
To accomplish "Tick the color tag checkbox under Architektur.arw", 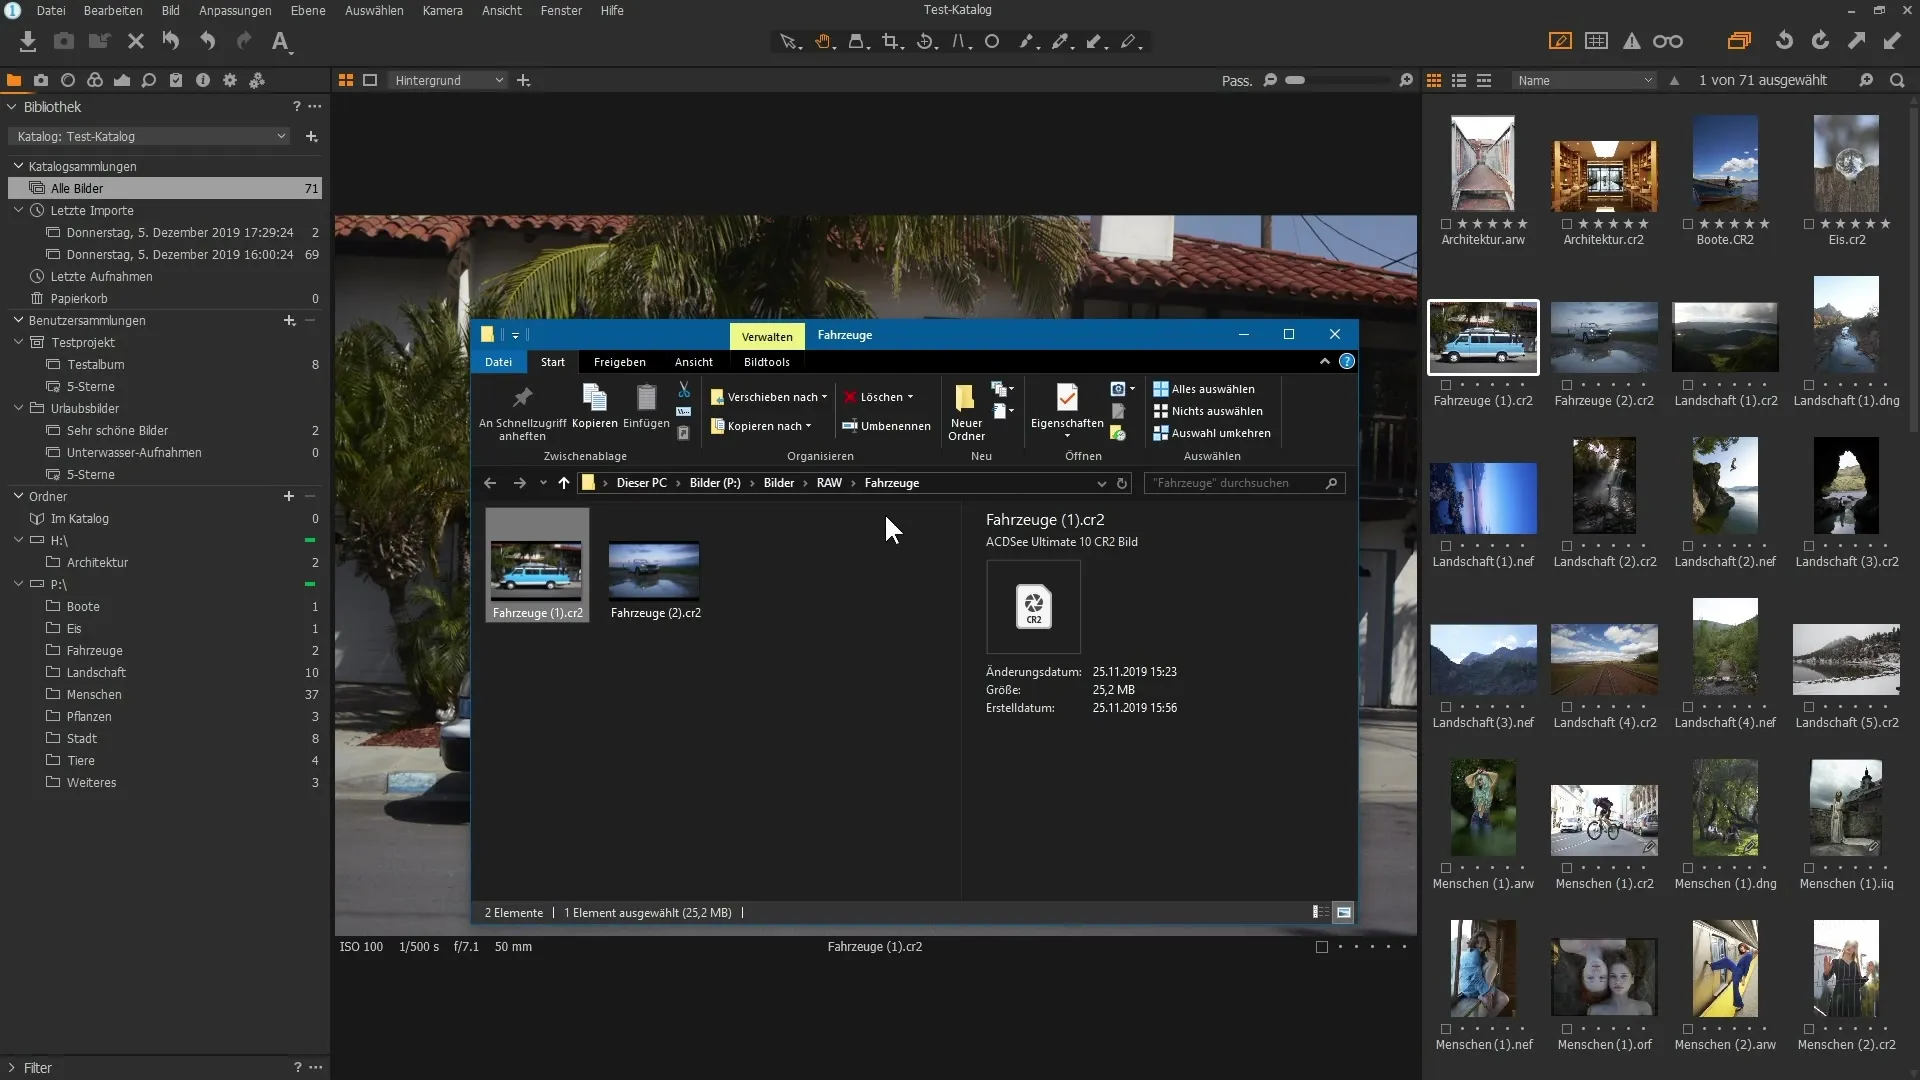I will click(1446, 224).
